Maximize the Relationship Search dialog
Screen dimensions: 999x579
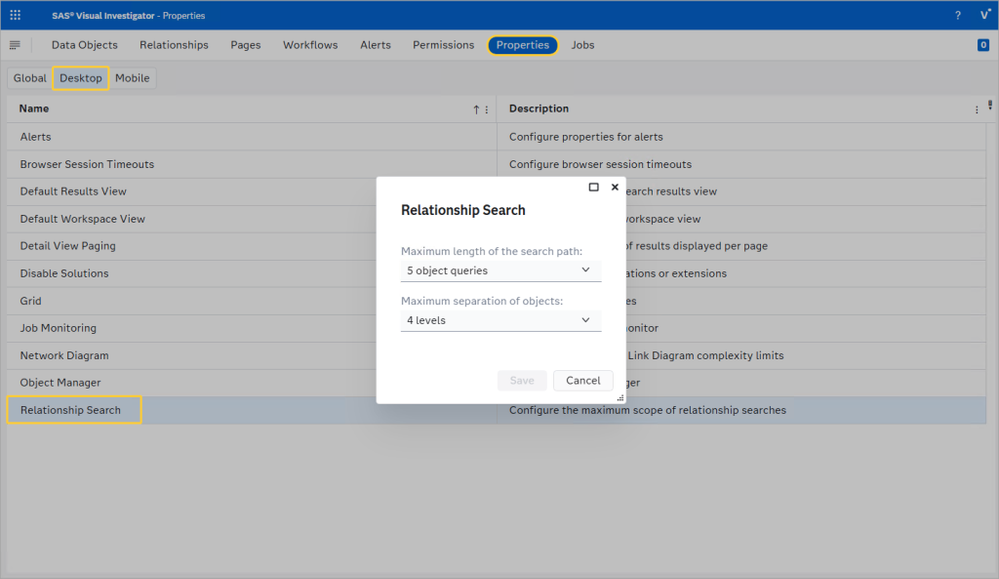point(594,187)
